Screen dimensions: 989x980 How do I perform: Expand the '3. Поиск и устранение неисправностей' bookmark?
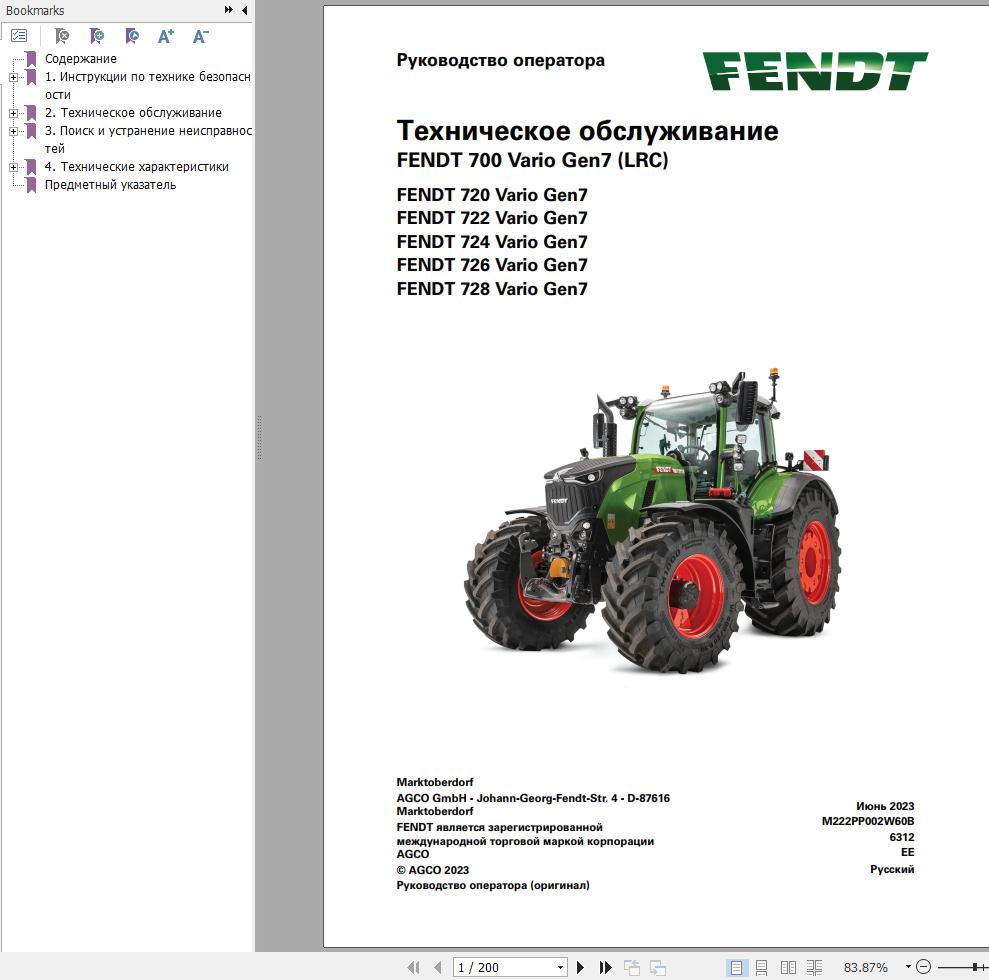click(13, 131)
